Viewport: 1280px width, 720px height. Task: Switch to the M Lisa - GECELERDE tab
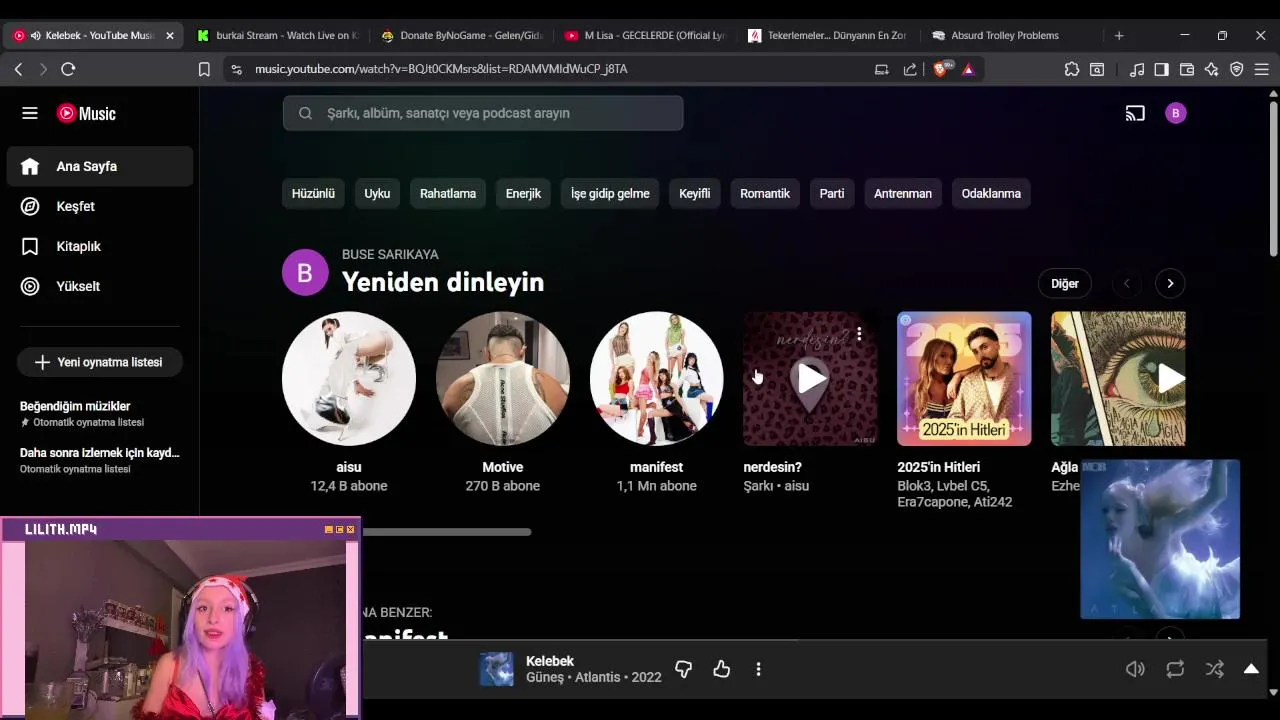[x=644, y=35]
